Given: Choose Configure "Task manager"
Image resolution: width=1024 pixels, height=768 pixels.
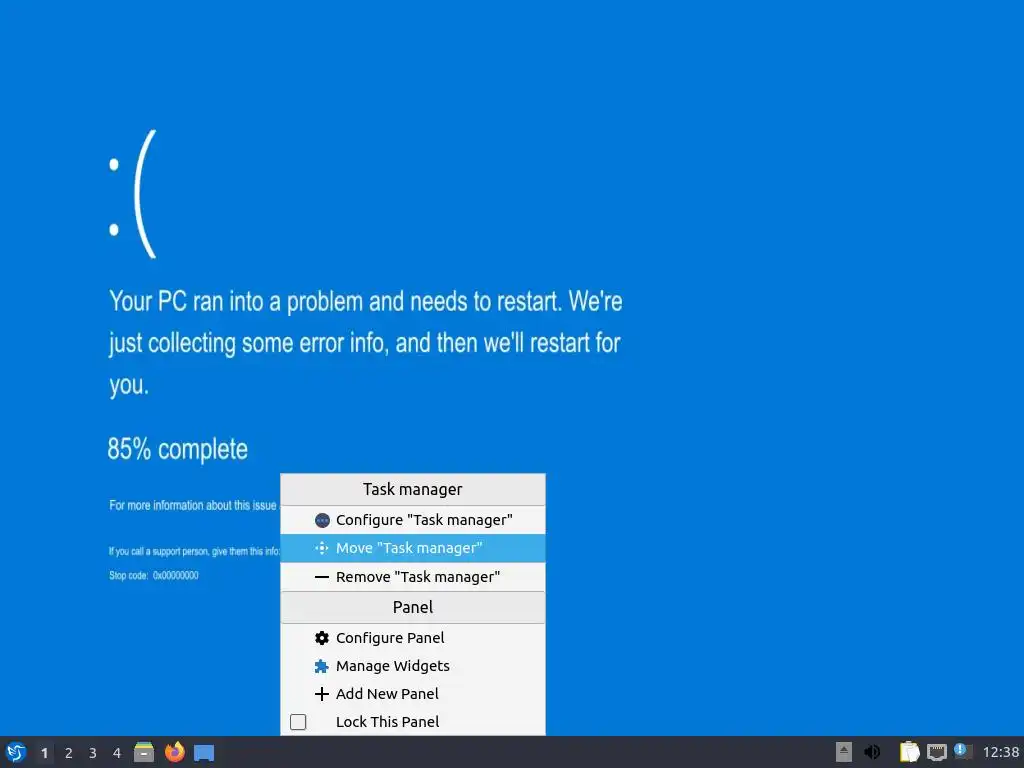Looking at the screenshot, I should (413, 520).
